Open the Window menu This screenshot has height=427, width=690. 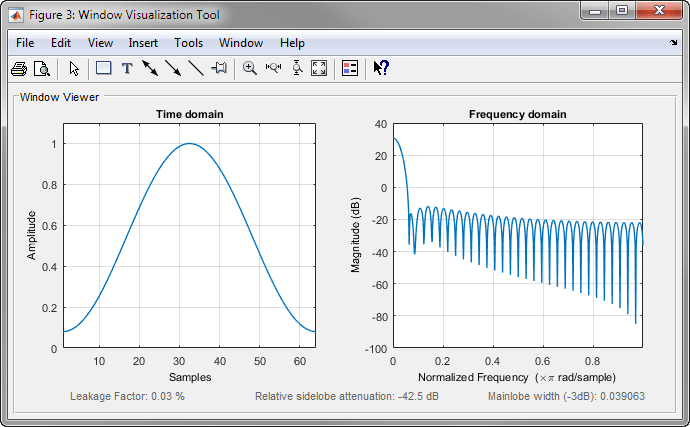coord(241,43)
